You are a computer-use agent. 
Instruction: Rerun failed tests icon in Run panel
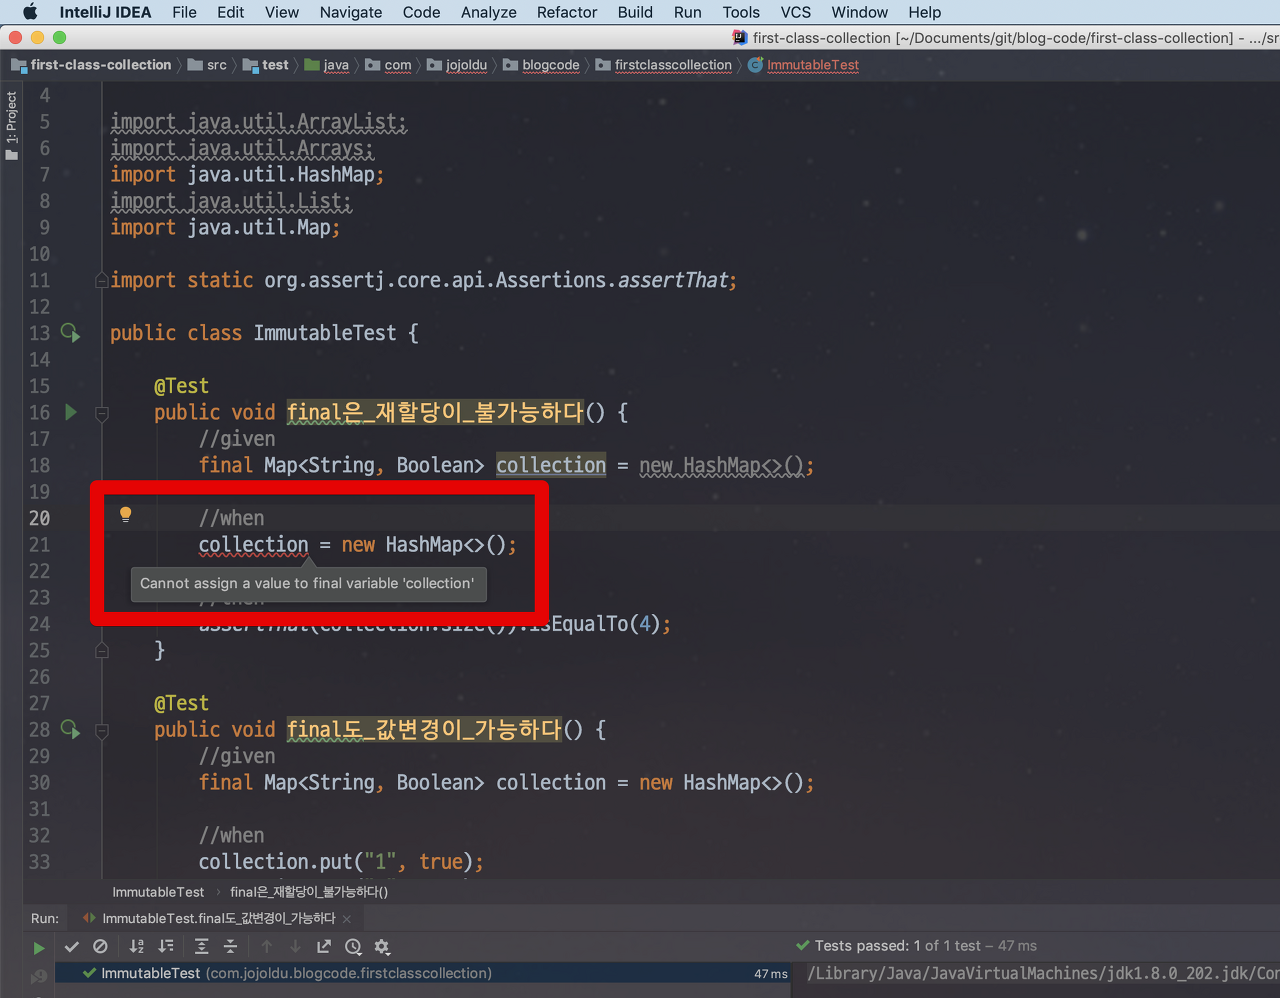(x=39, y=976)
